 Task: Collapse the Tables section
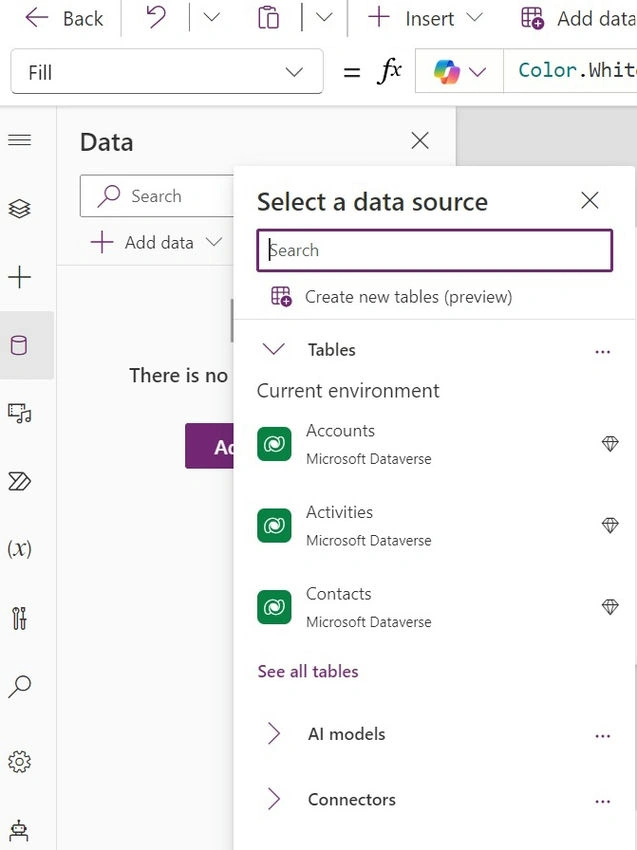(x=274, y=349)
